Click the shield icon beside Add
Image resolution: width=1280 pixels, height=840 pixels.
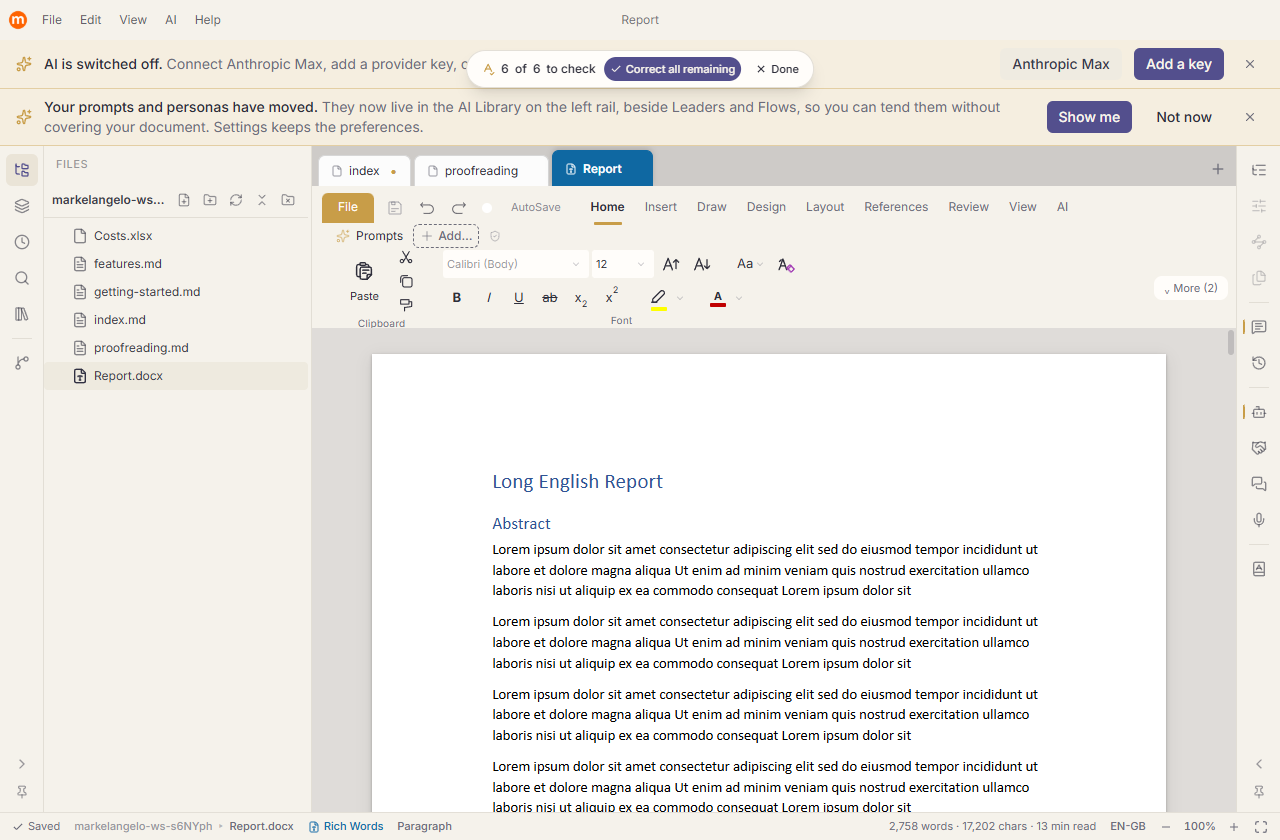pyautogui.click(x=495, y=236)
